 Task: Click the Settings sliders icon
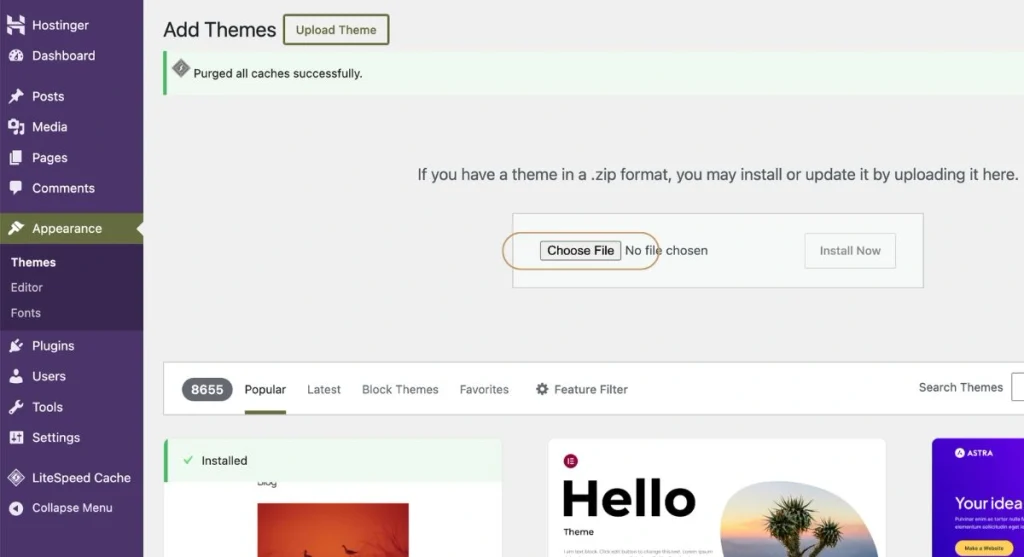(16, 438)
